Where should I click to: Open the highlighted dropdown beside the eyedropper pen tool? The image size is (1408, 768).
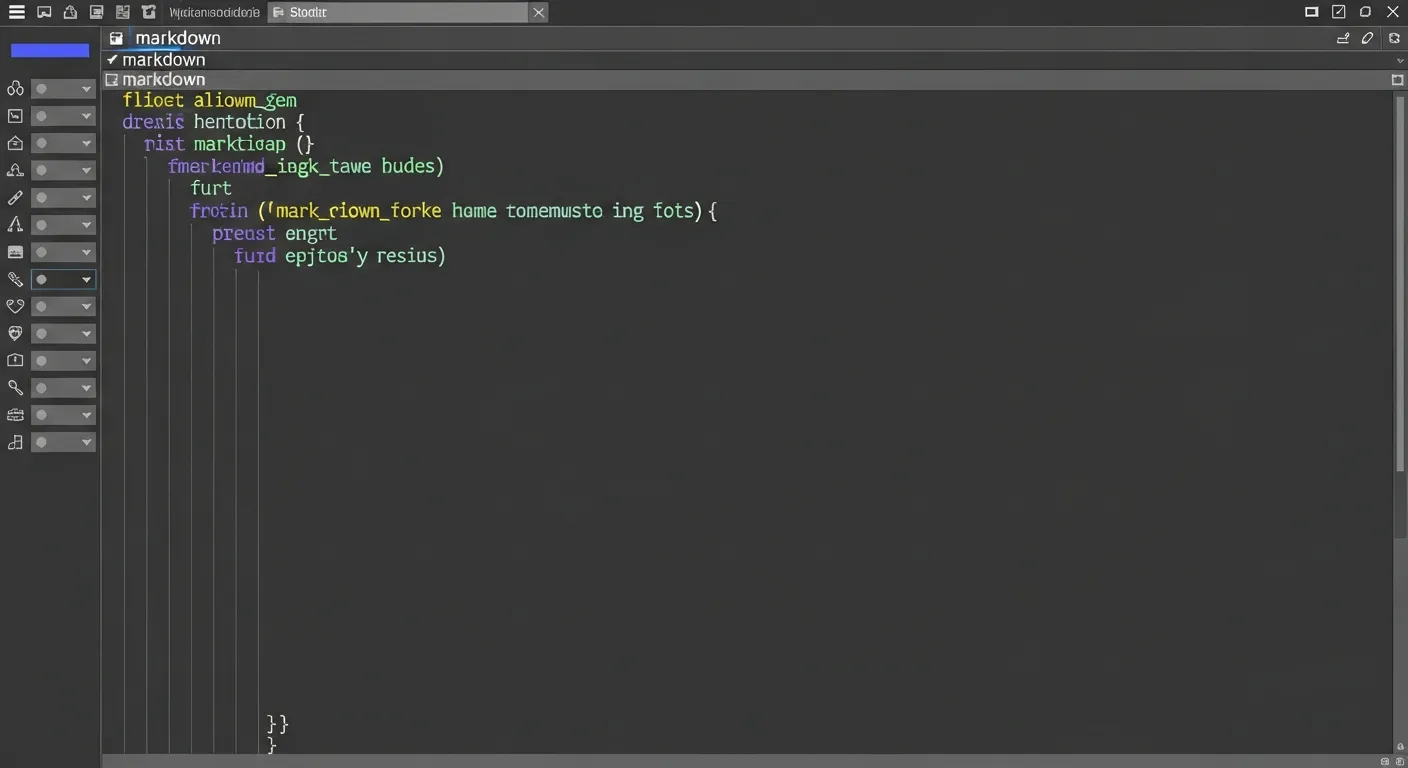click(x=64, y=279)
